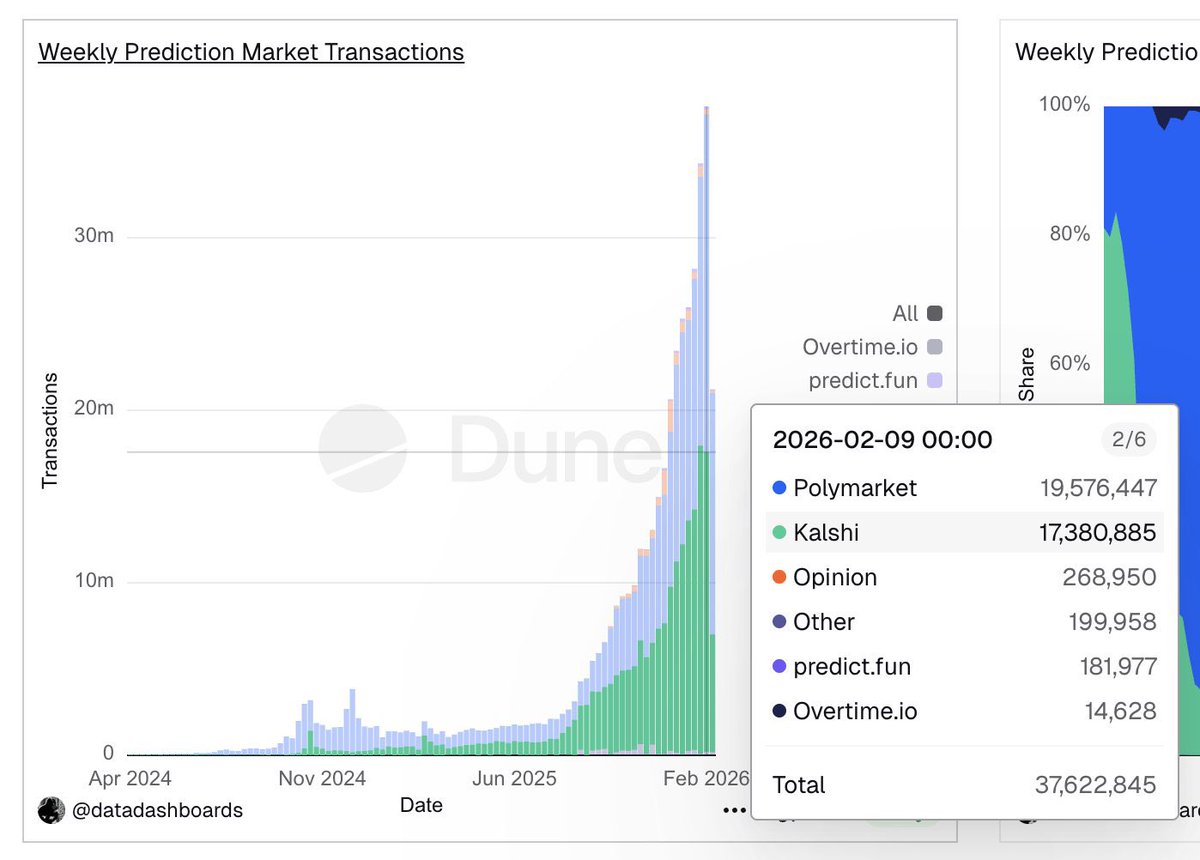Click the Feb 2026 x-axis label
1200x860 pixels.
point(707,778)
